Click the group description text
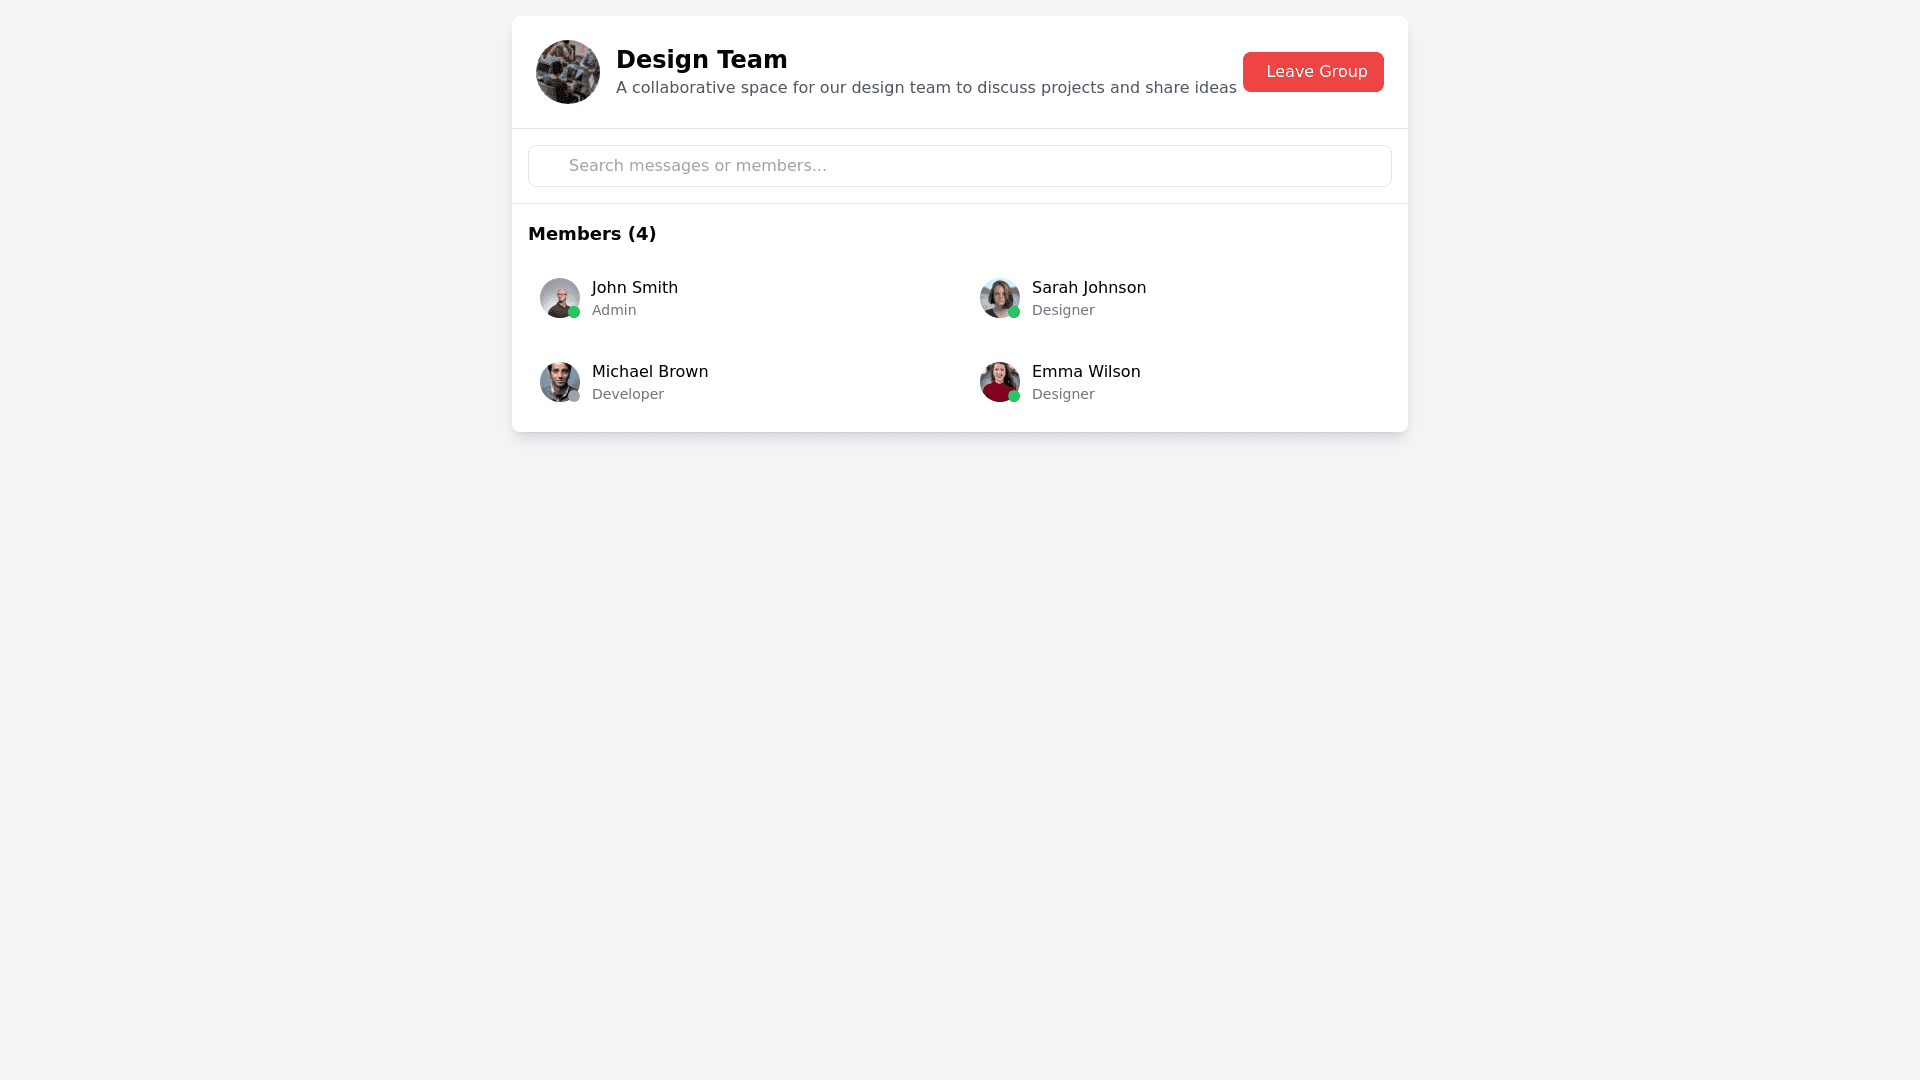 (926, 88)
